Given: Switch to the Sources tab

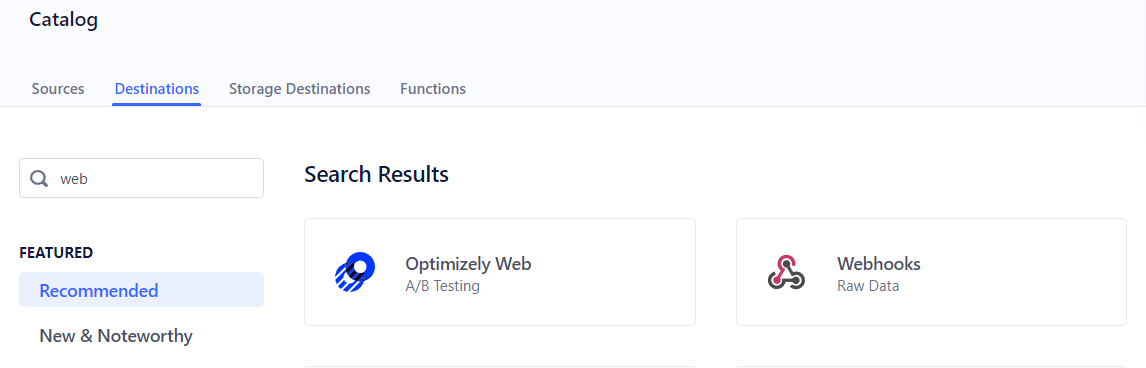Looking at the screenshot, I should click(58, 89).
